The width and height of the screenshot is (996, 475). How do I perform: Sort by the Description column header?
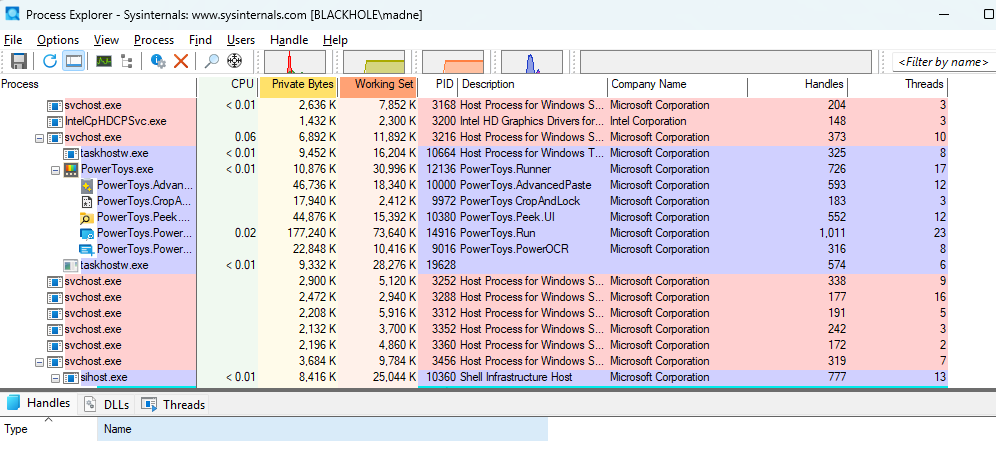pos(533,84)
